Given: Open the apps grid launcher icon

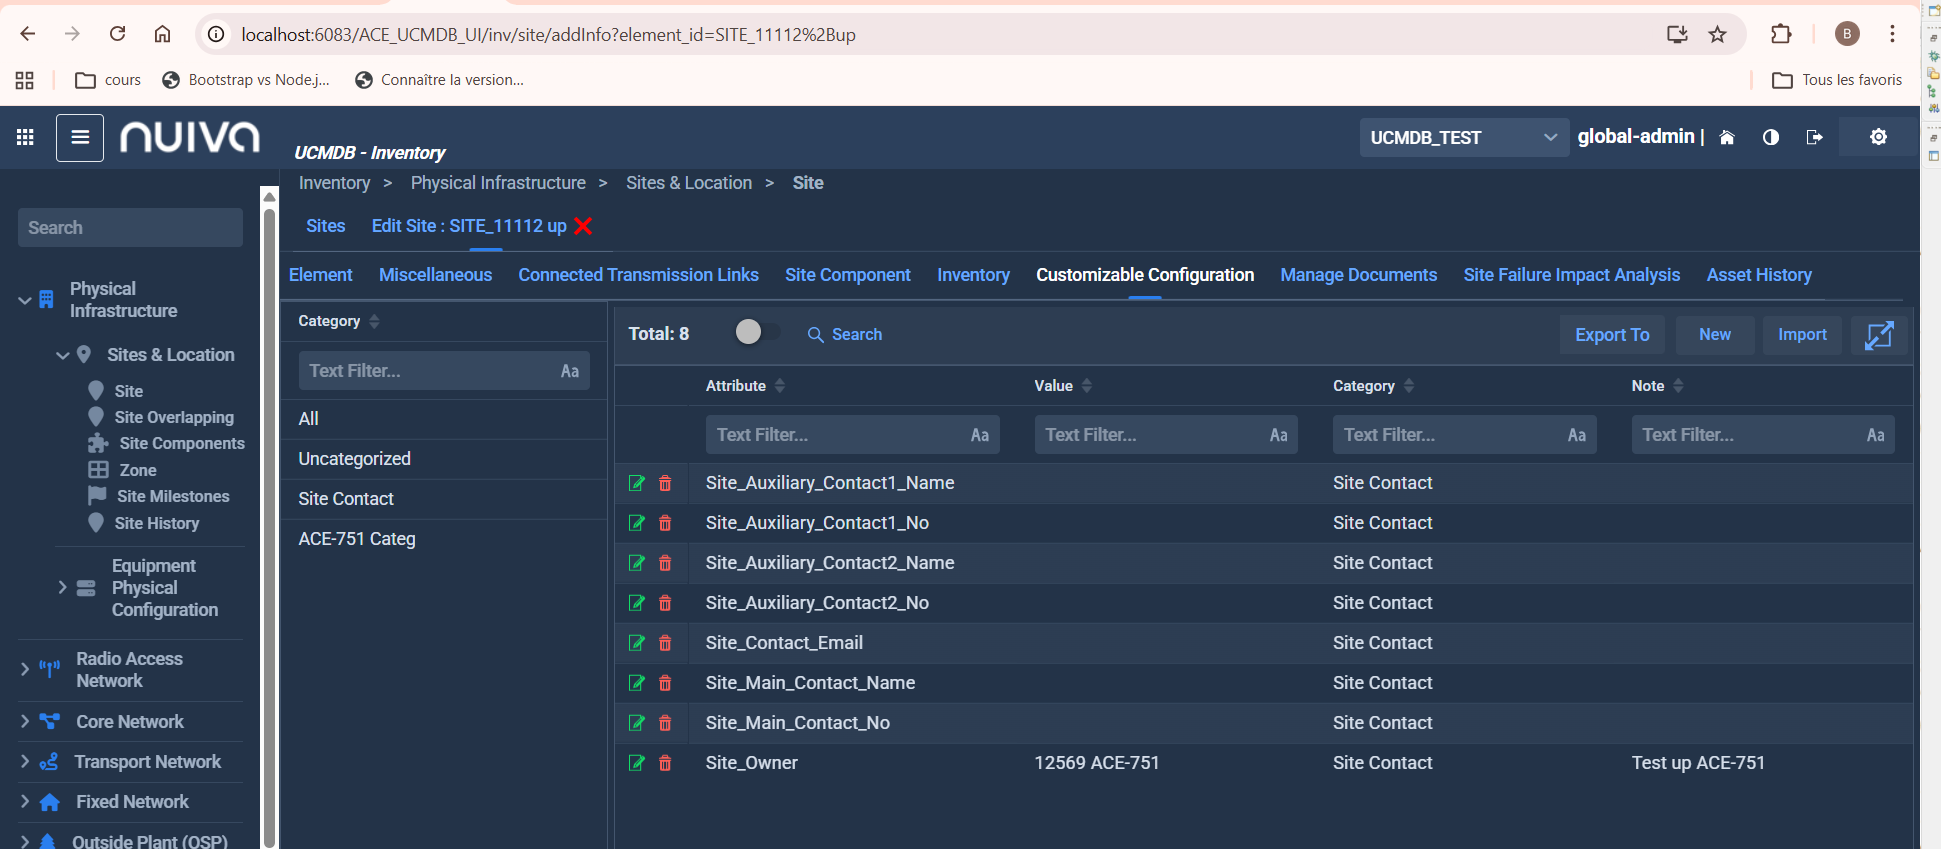Looking at the screenshot, I should 25,137.
